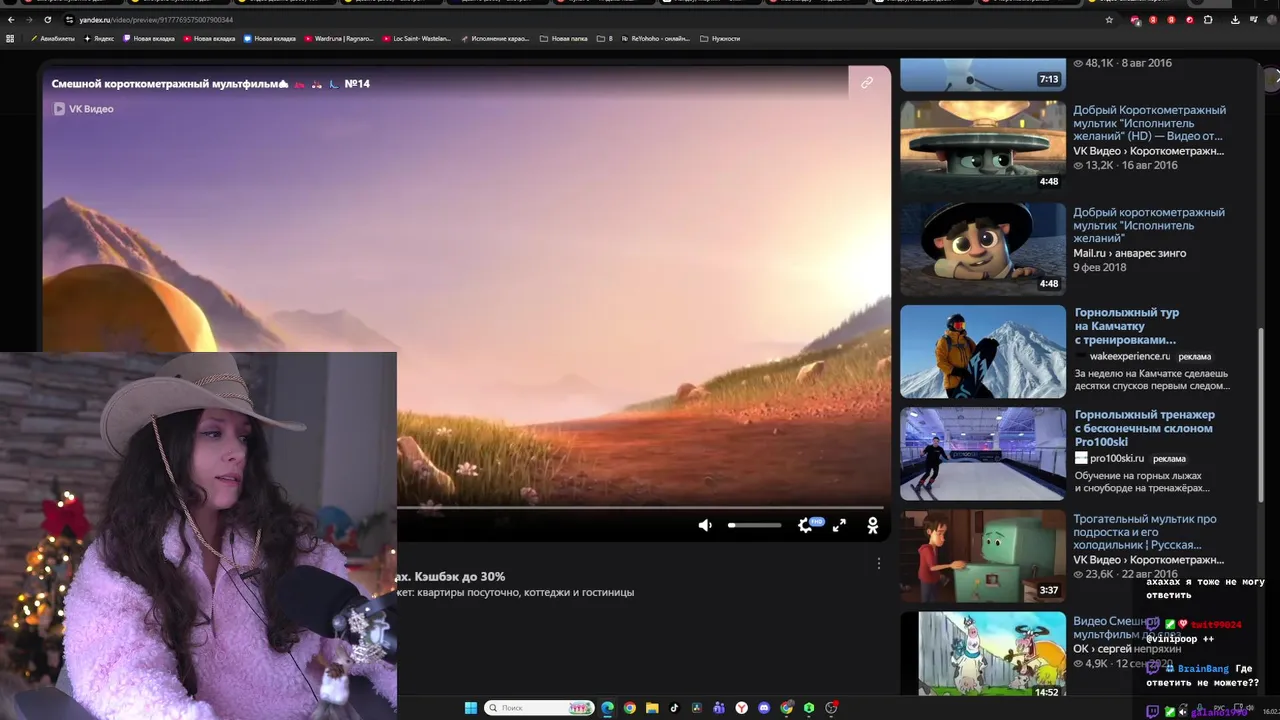Bookmark this page with the star icon
The image size is (1280, 720).
click(x=1109, y=19)
